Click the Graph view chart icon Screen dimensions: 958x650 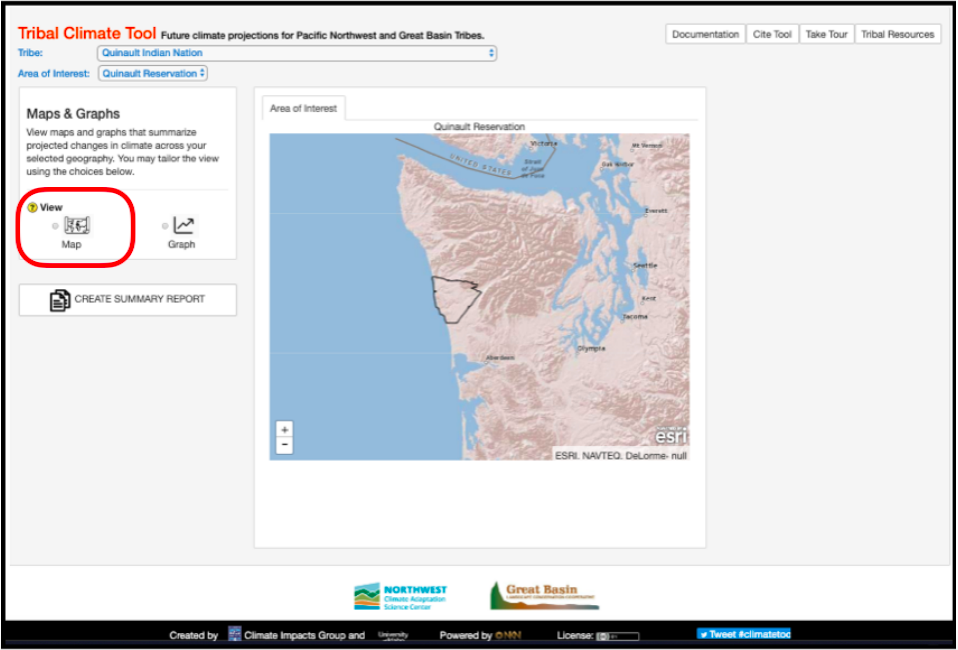[183, 226]
